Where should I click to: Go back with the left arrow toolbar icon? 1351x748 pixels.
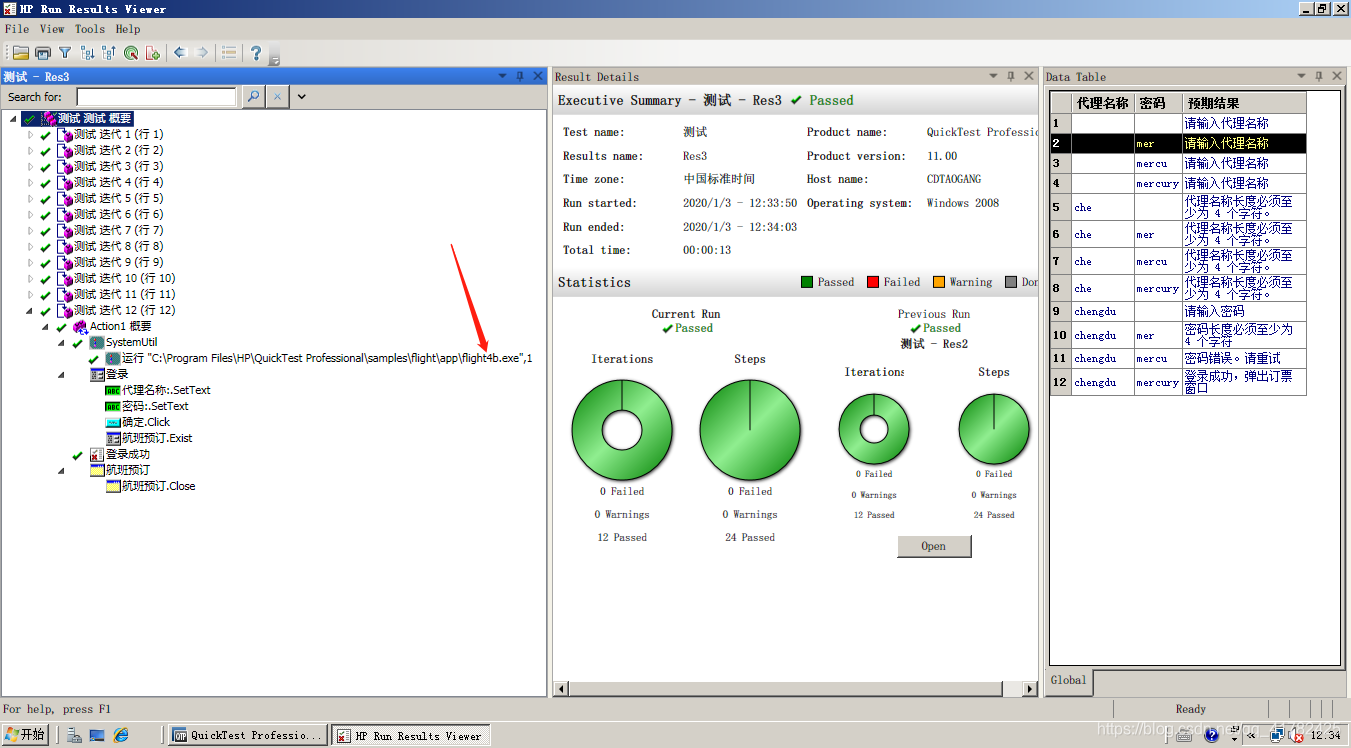pos(180,53)
